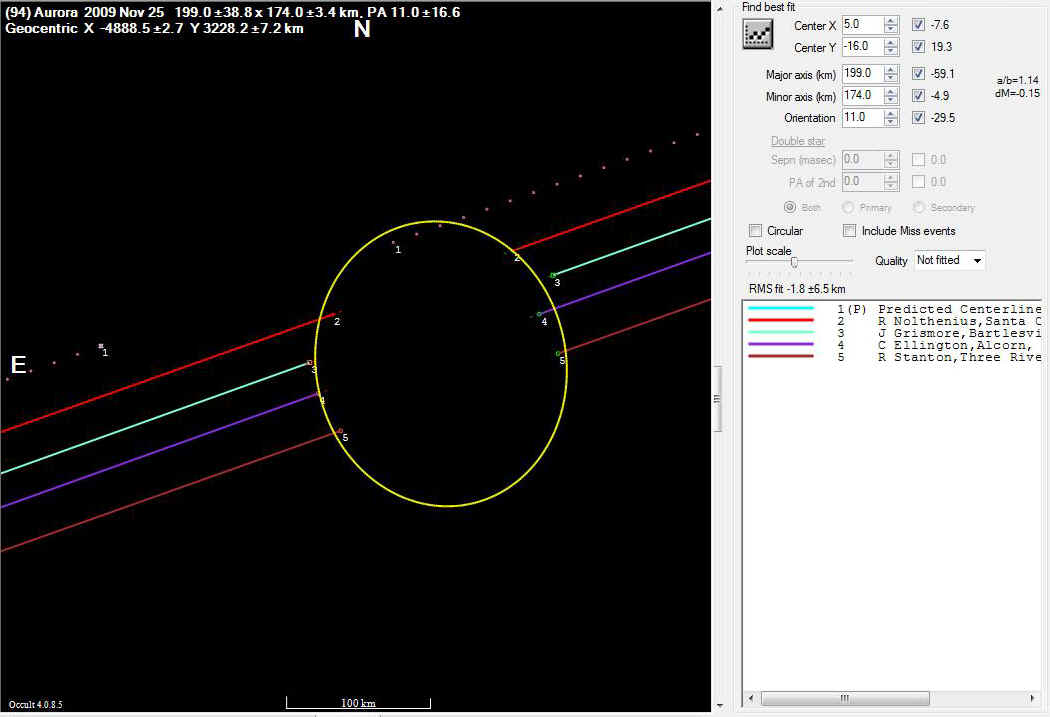The image size is (1050, 717).
Task: Enable Include Miss events checkbox
Action: [x=849, y=231]
